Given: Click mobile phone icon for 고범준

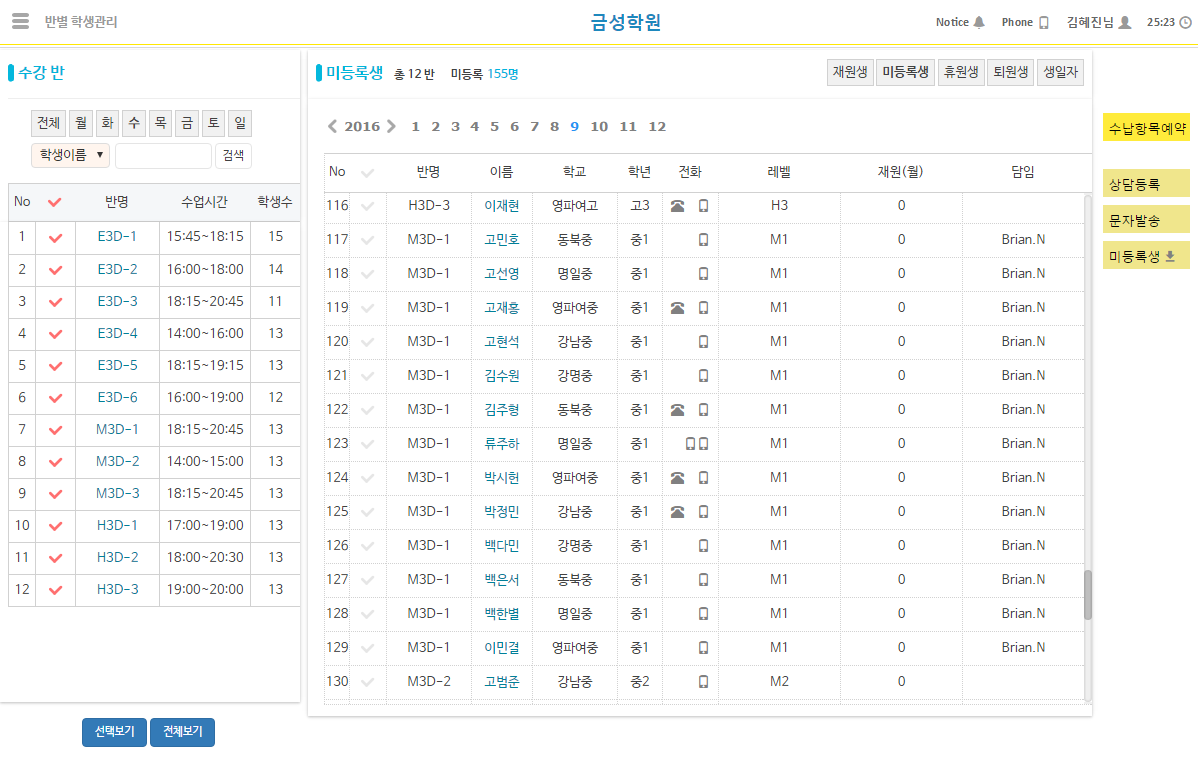Looking at the screenshot, I should [x=704, y=681].
